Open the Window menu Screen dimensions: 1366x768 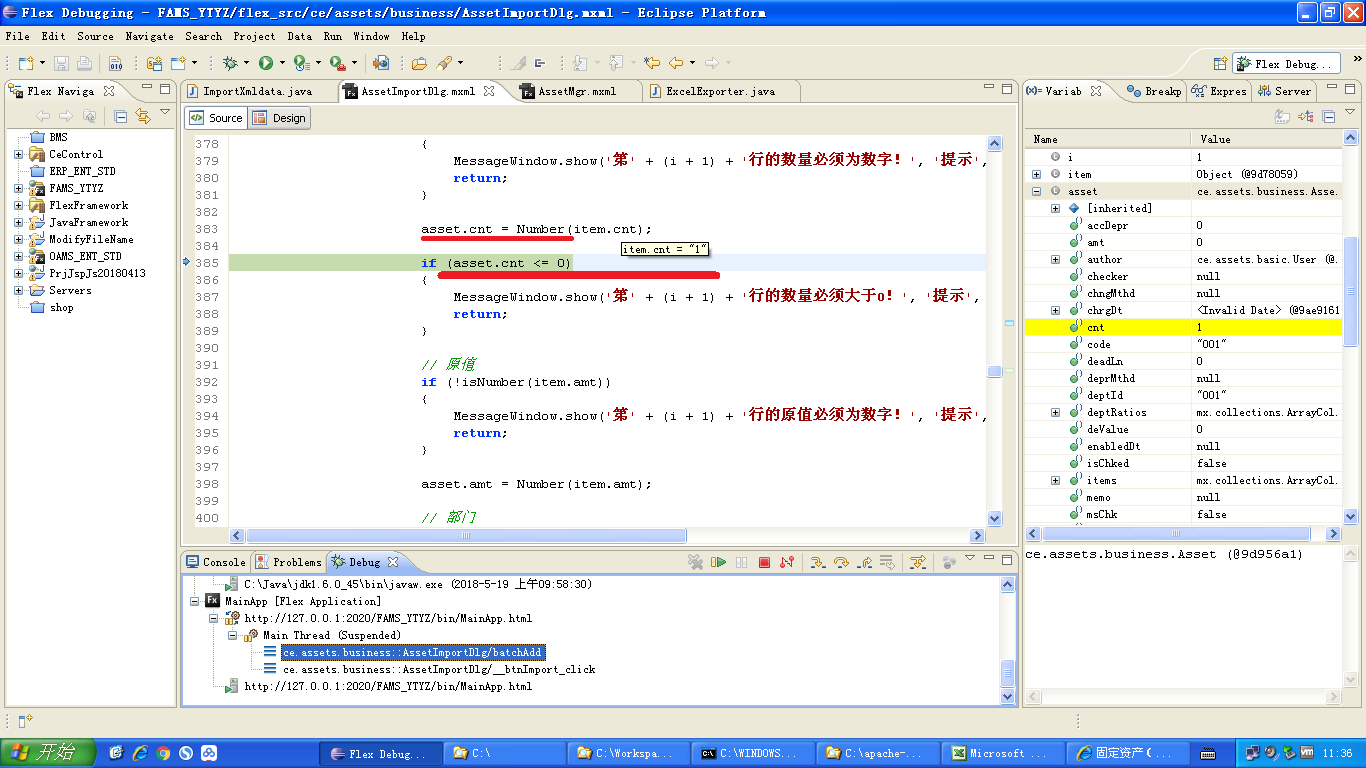(371, 36)
